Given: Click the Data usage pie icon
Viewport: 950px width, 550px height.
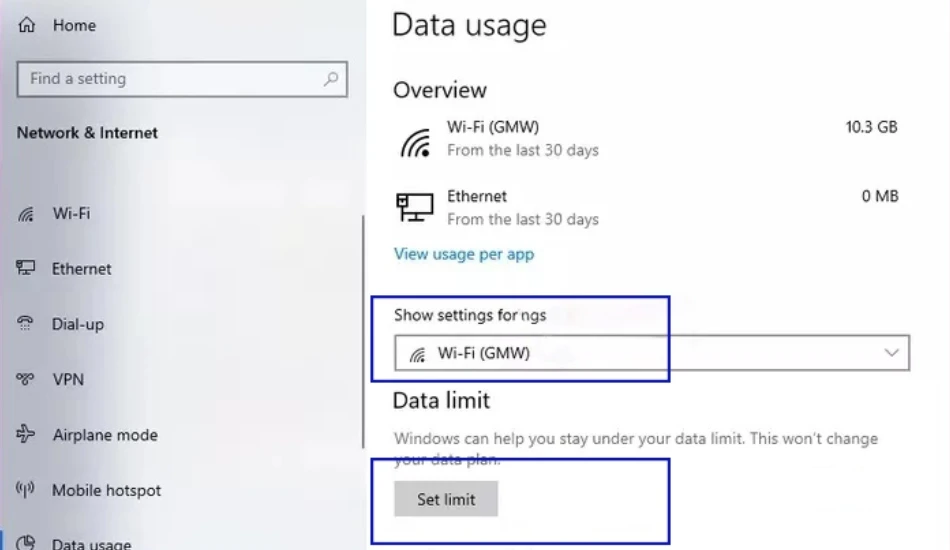Looking at the screenshot, I should (25, 543).
